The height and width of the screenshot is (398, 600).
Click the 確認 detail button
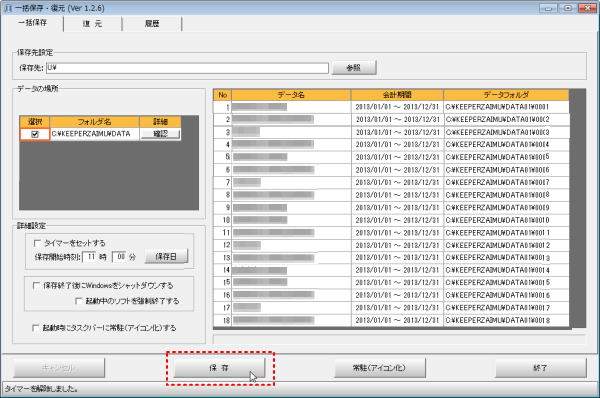click(x=160, y=134)
